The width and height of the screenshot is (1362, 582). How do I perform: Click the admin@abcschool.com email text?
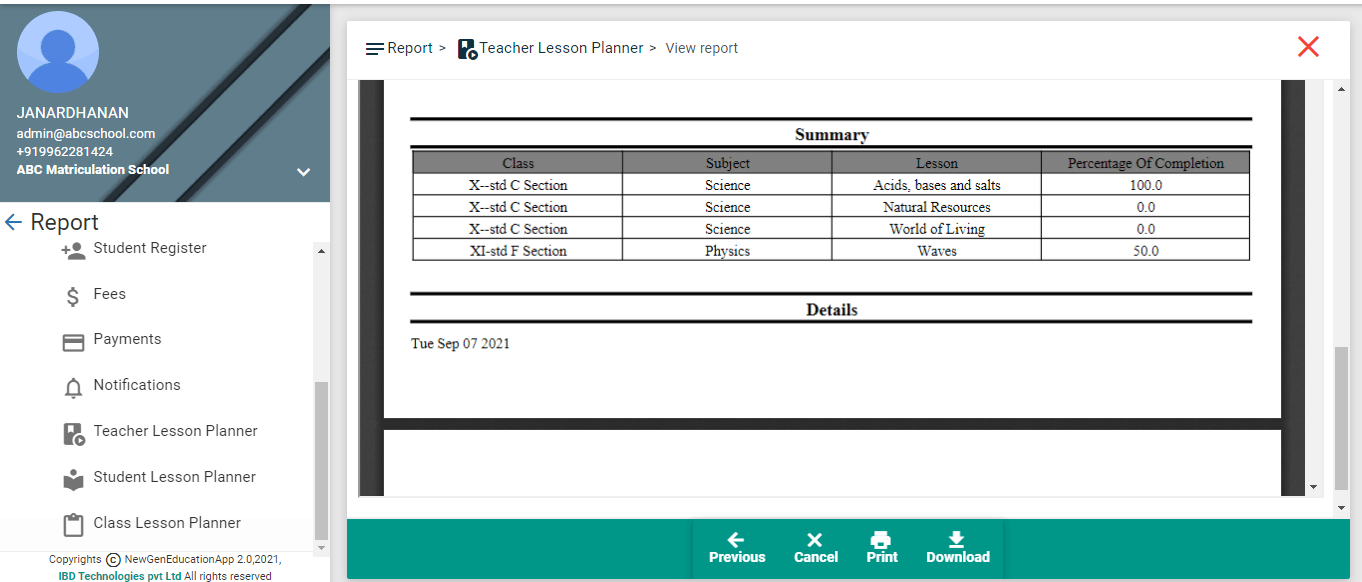tap(86, 133)
